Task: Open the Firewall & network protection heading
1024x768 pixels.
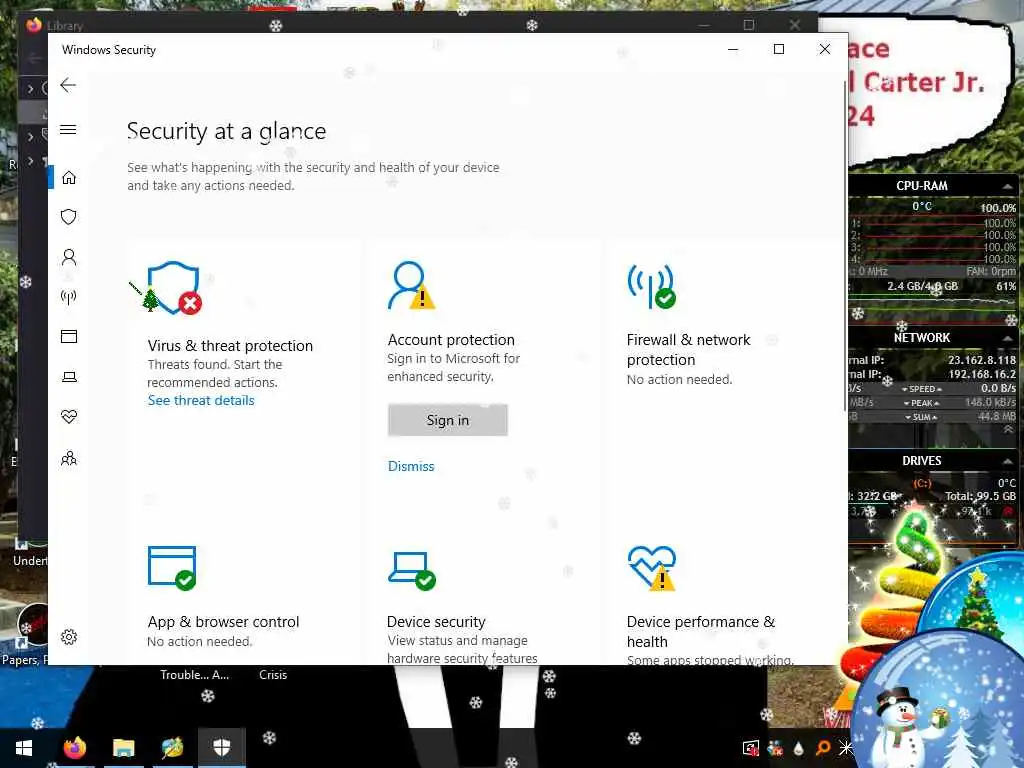Action: pos(688,349)
